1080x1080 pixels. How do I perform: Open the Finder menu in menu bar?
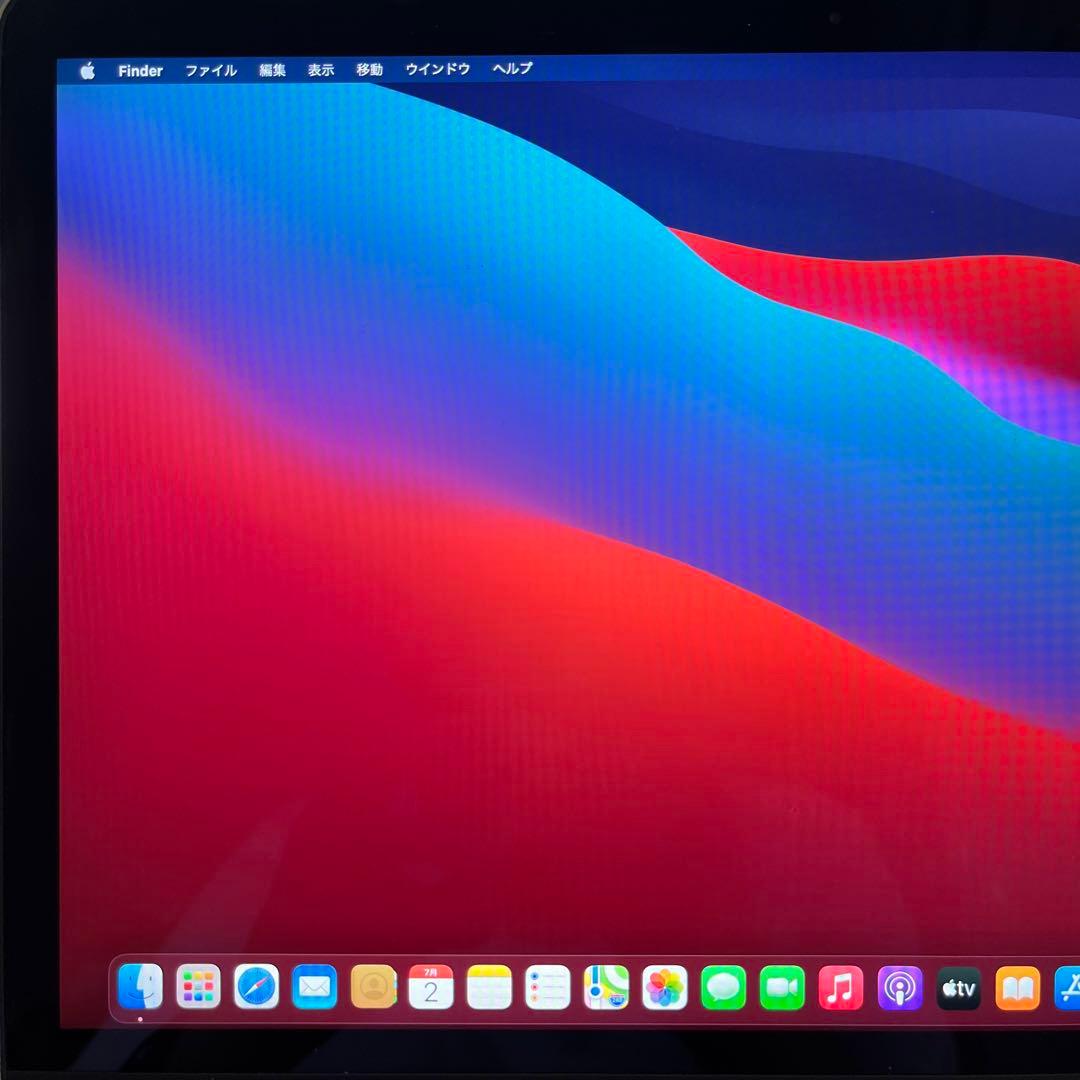pos(141,71)
